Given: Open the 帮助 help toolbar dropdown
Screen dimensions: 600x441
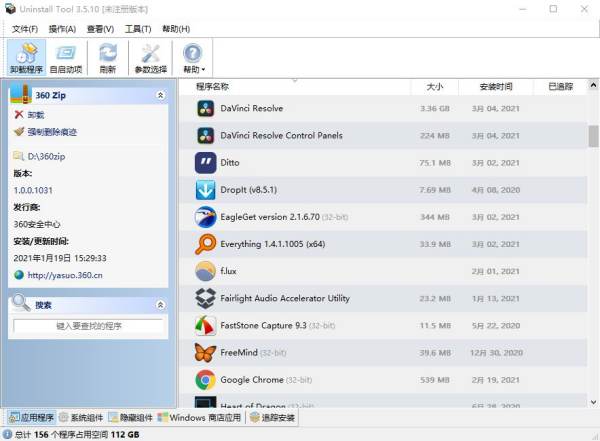Looking at the screenshot, I should pos(194,58).
